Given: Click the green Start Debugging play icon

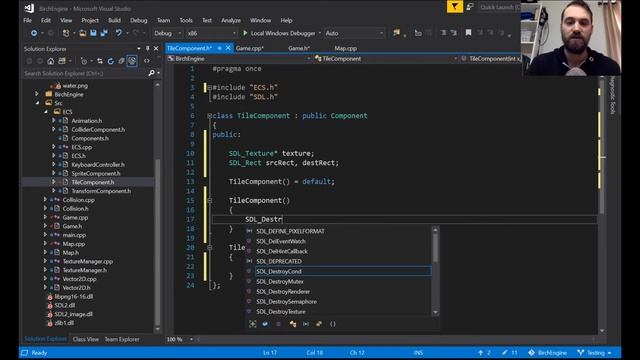Looking at the screenshot, I should 245,33.
